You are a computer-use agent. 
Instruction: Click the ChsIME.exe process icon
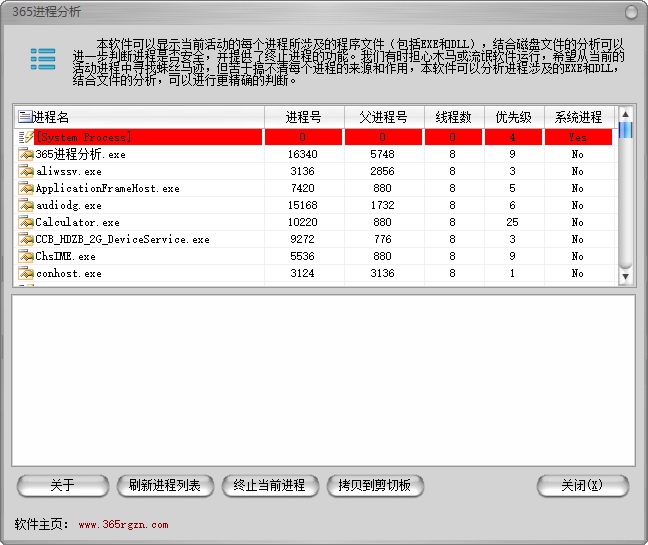pos(26,256)
